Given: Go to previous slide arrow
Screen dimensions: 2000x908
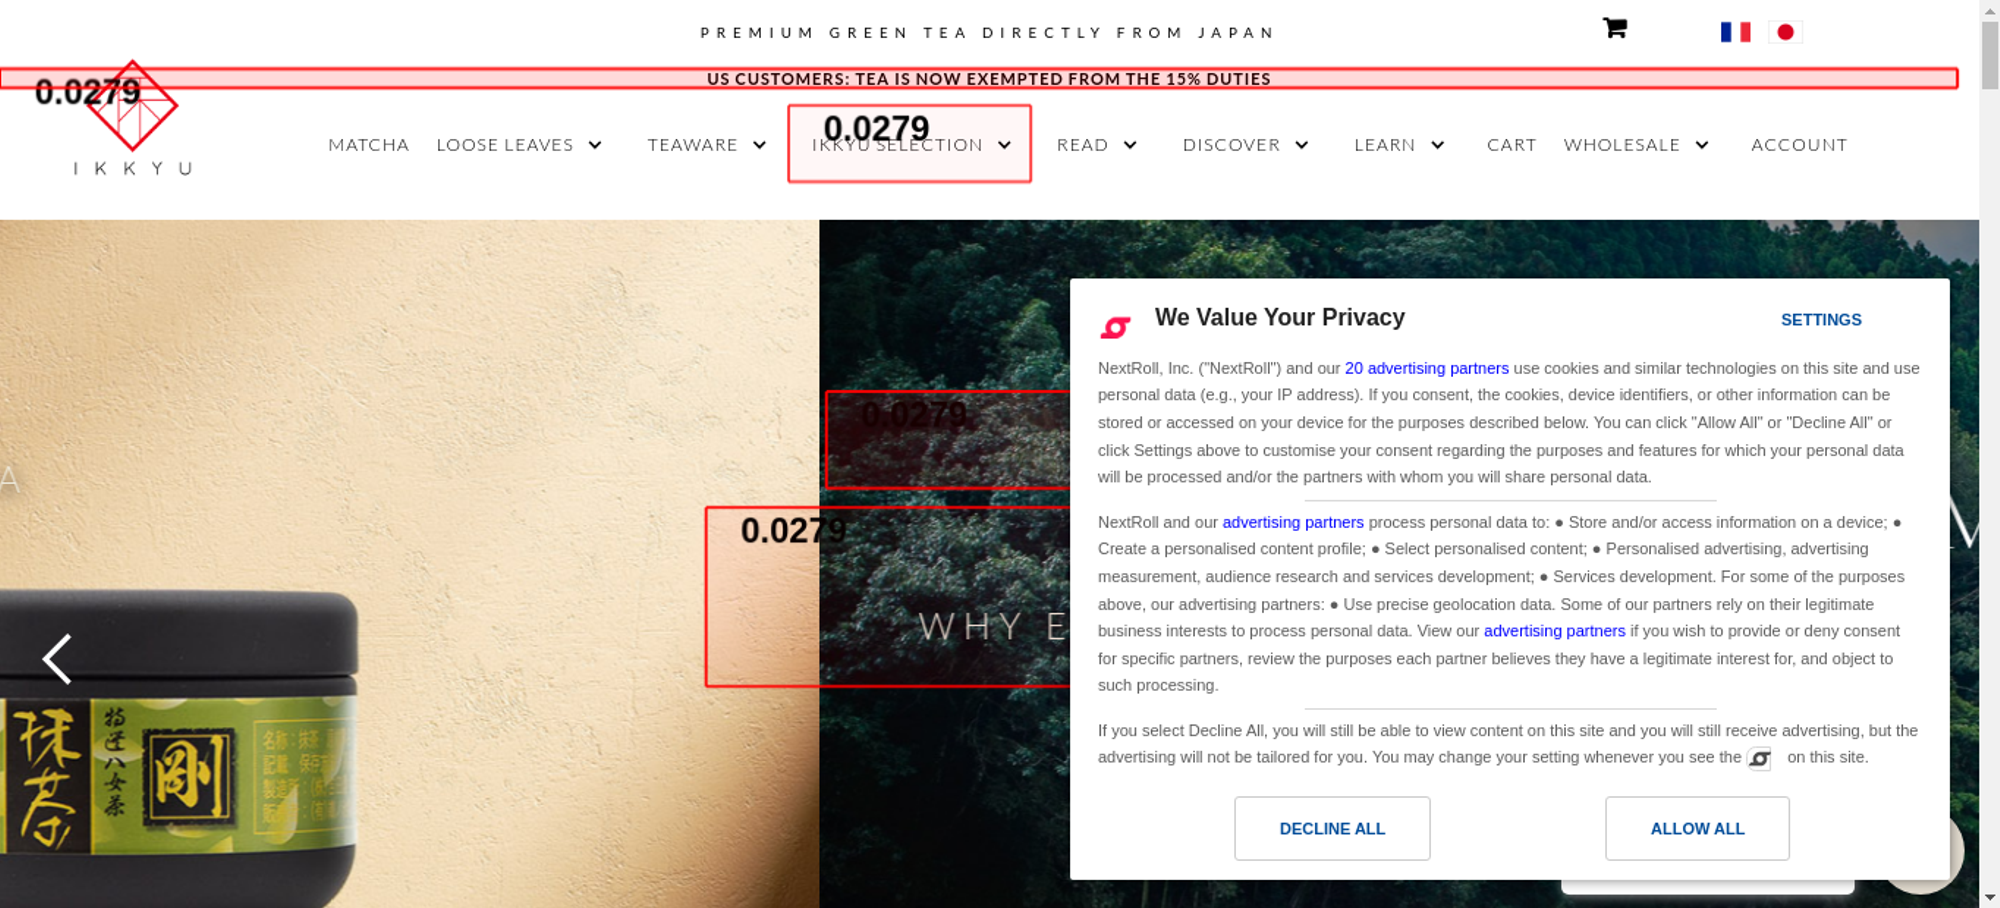Looking at the screenshot, I should [x=57, y=659].
